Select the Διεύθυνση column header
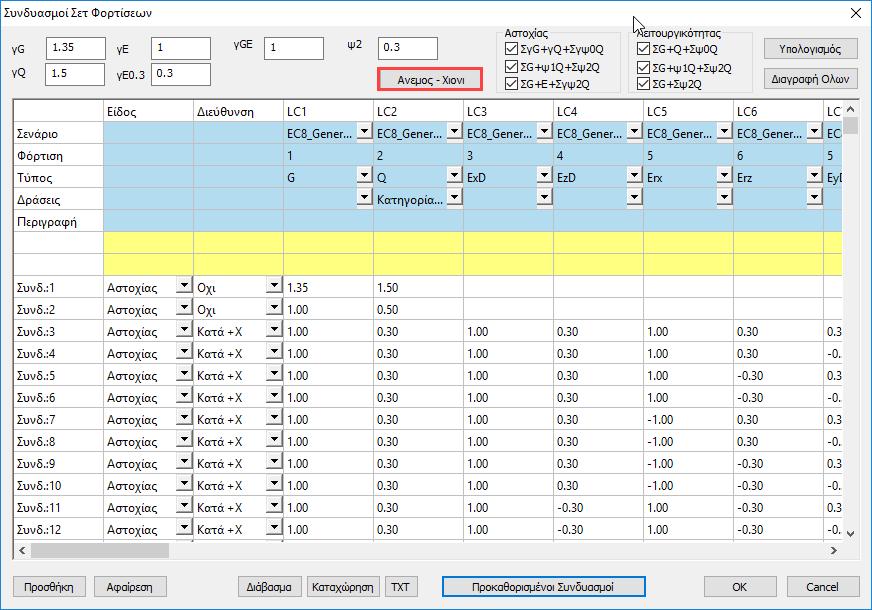This screenshot has width=872, height=610. click(239, 111)
